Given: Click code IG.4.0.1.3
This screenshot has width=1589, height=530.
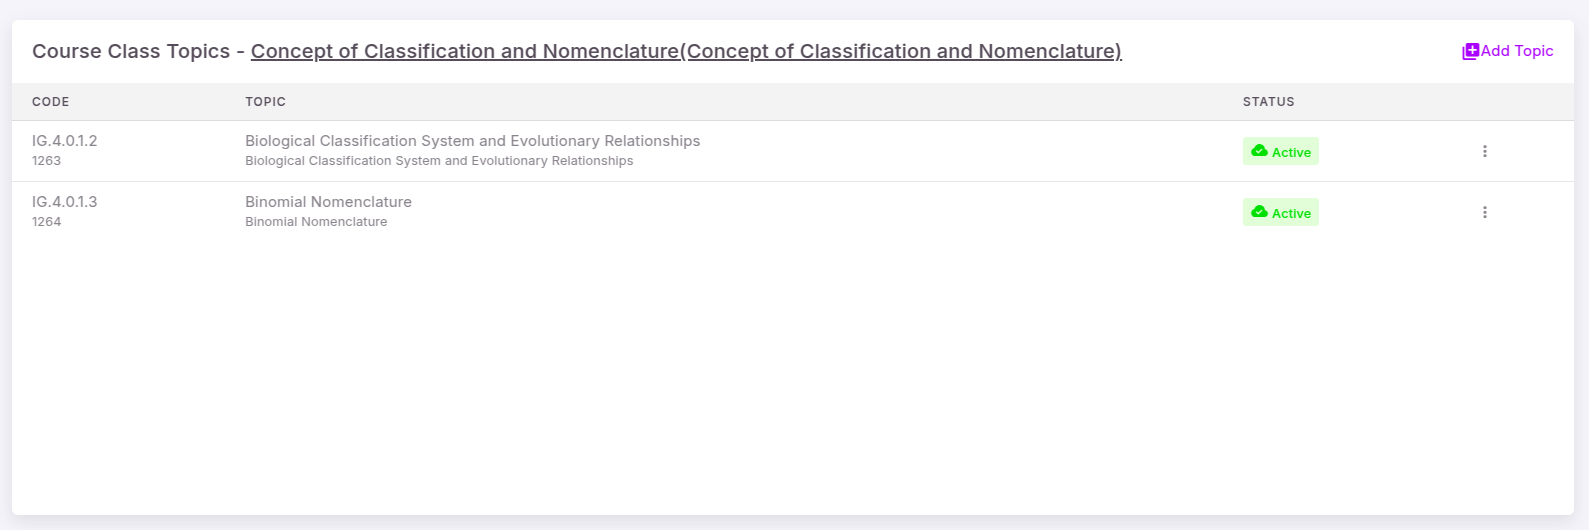Looking at the screenshot, I should 65,202.
